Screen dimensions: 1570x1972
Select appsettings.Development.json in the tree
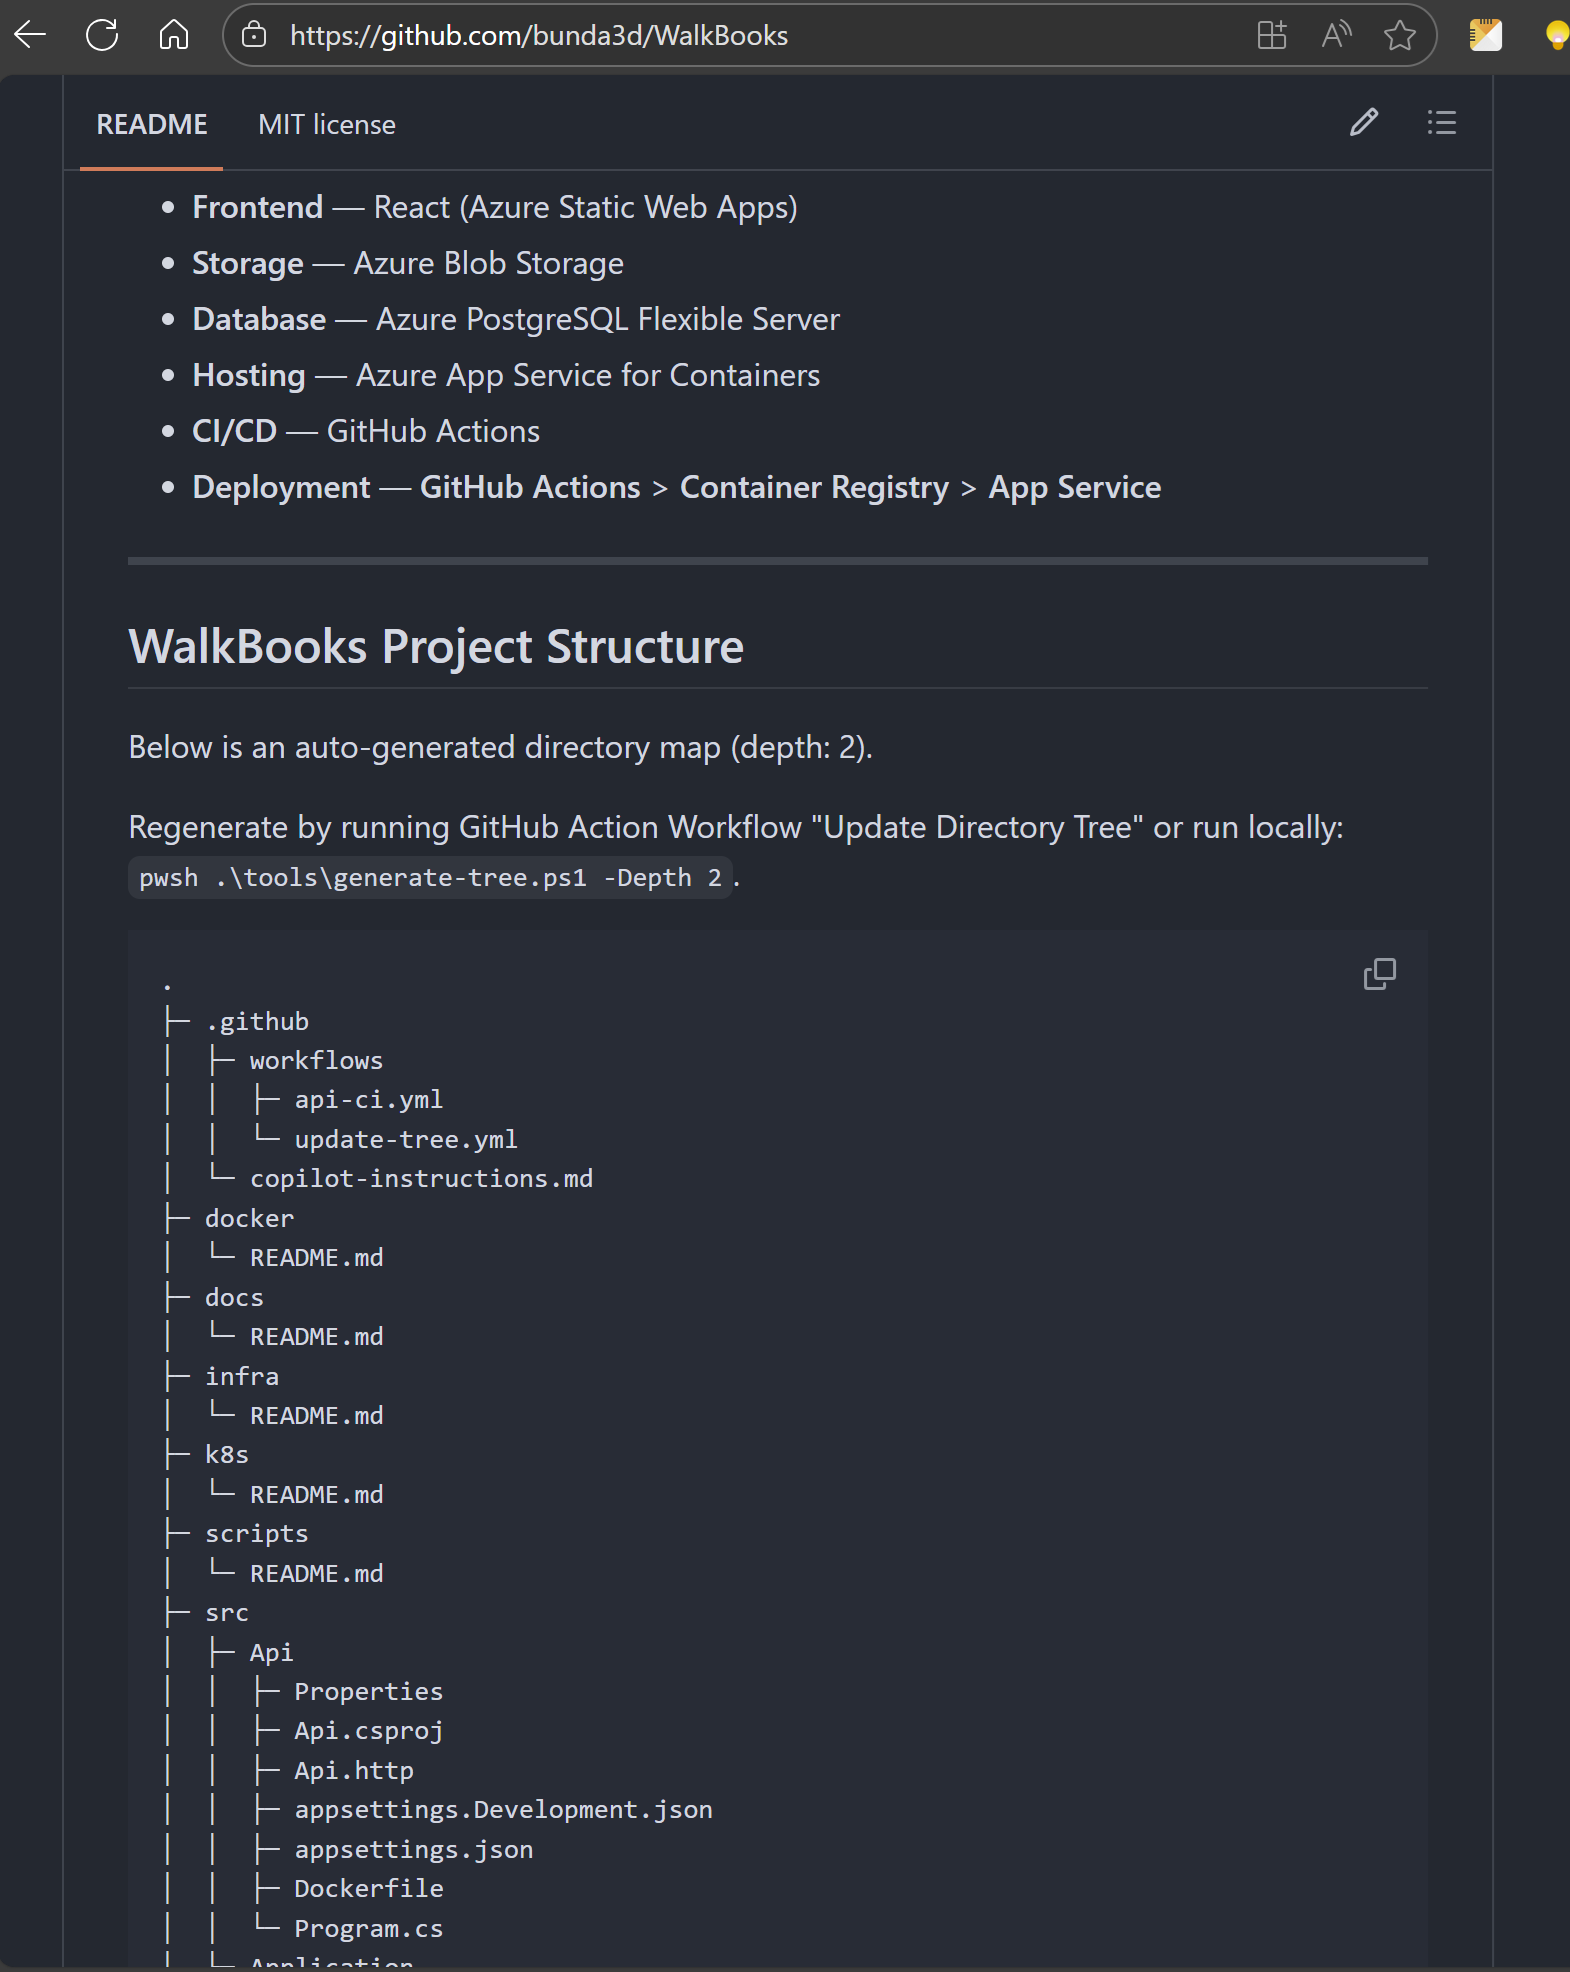tap(503, 1809)
